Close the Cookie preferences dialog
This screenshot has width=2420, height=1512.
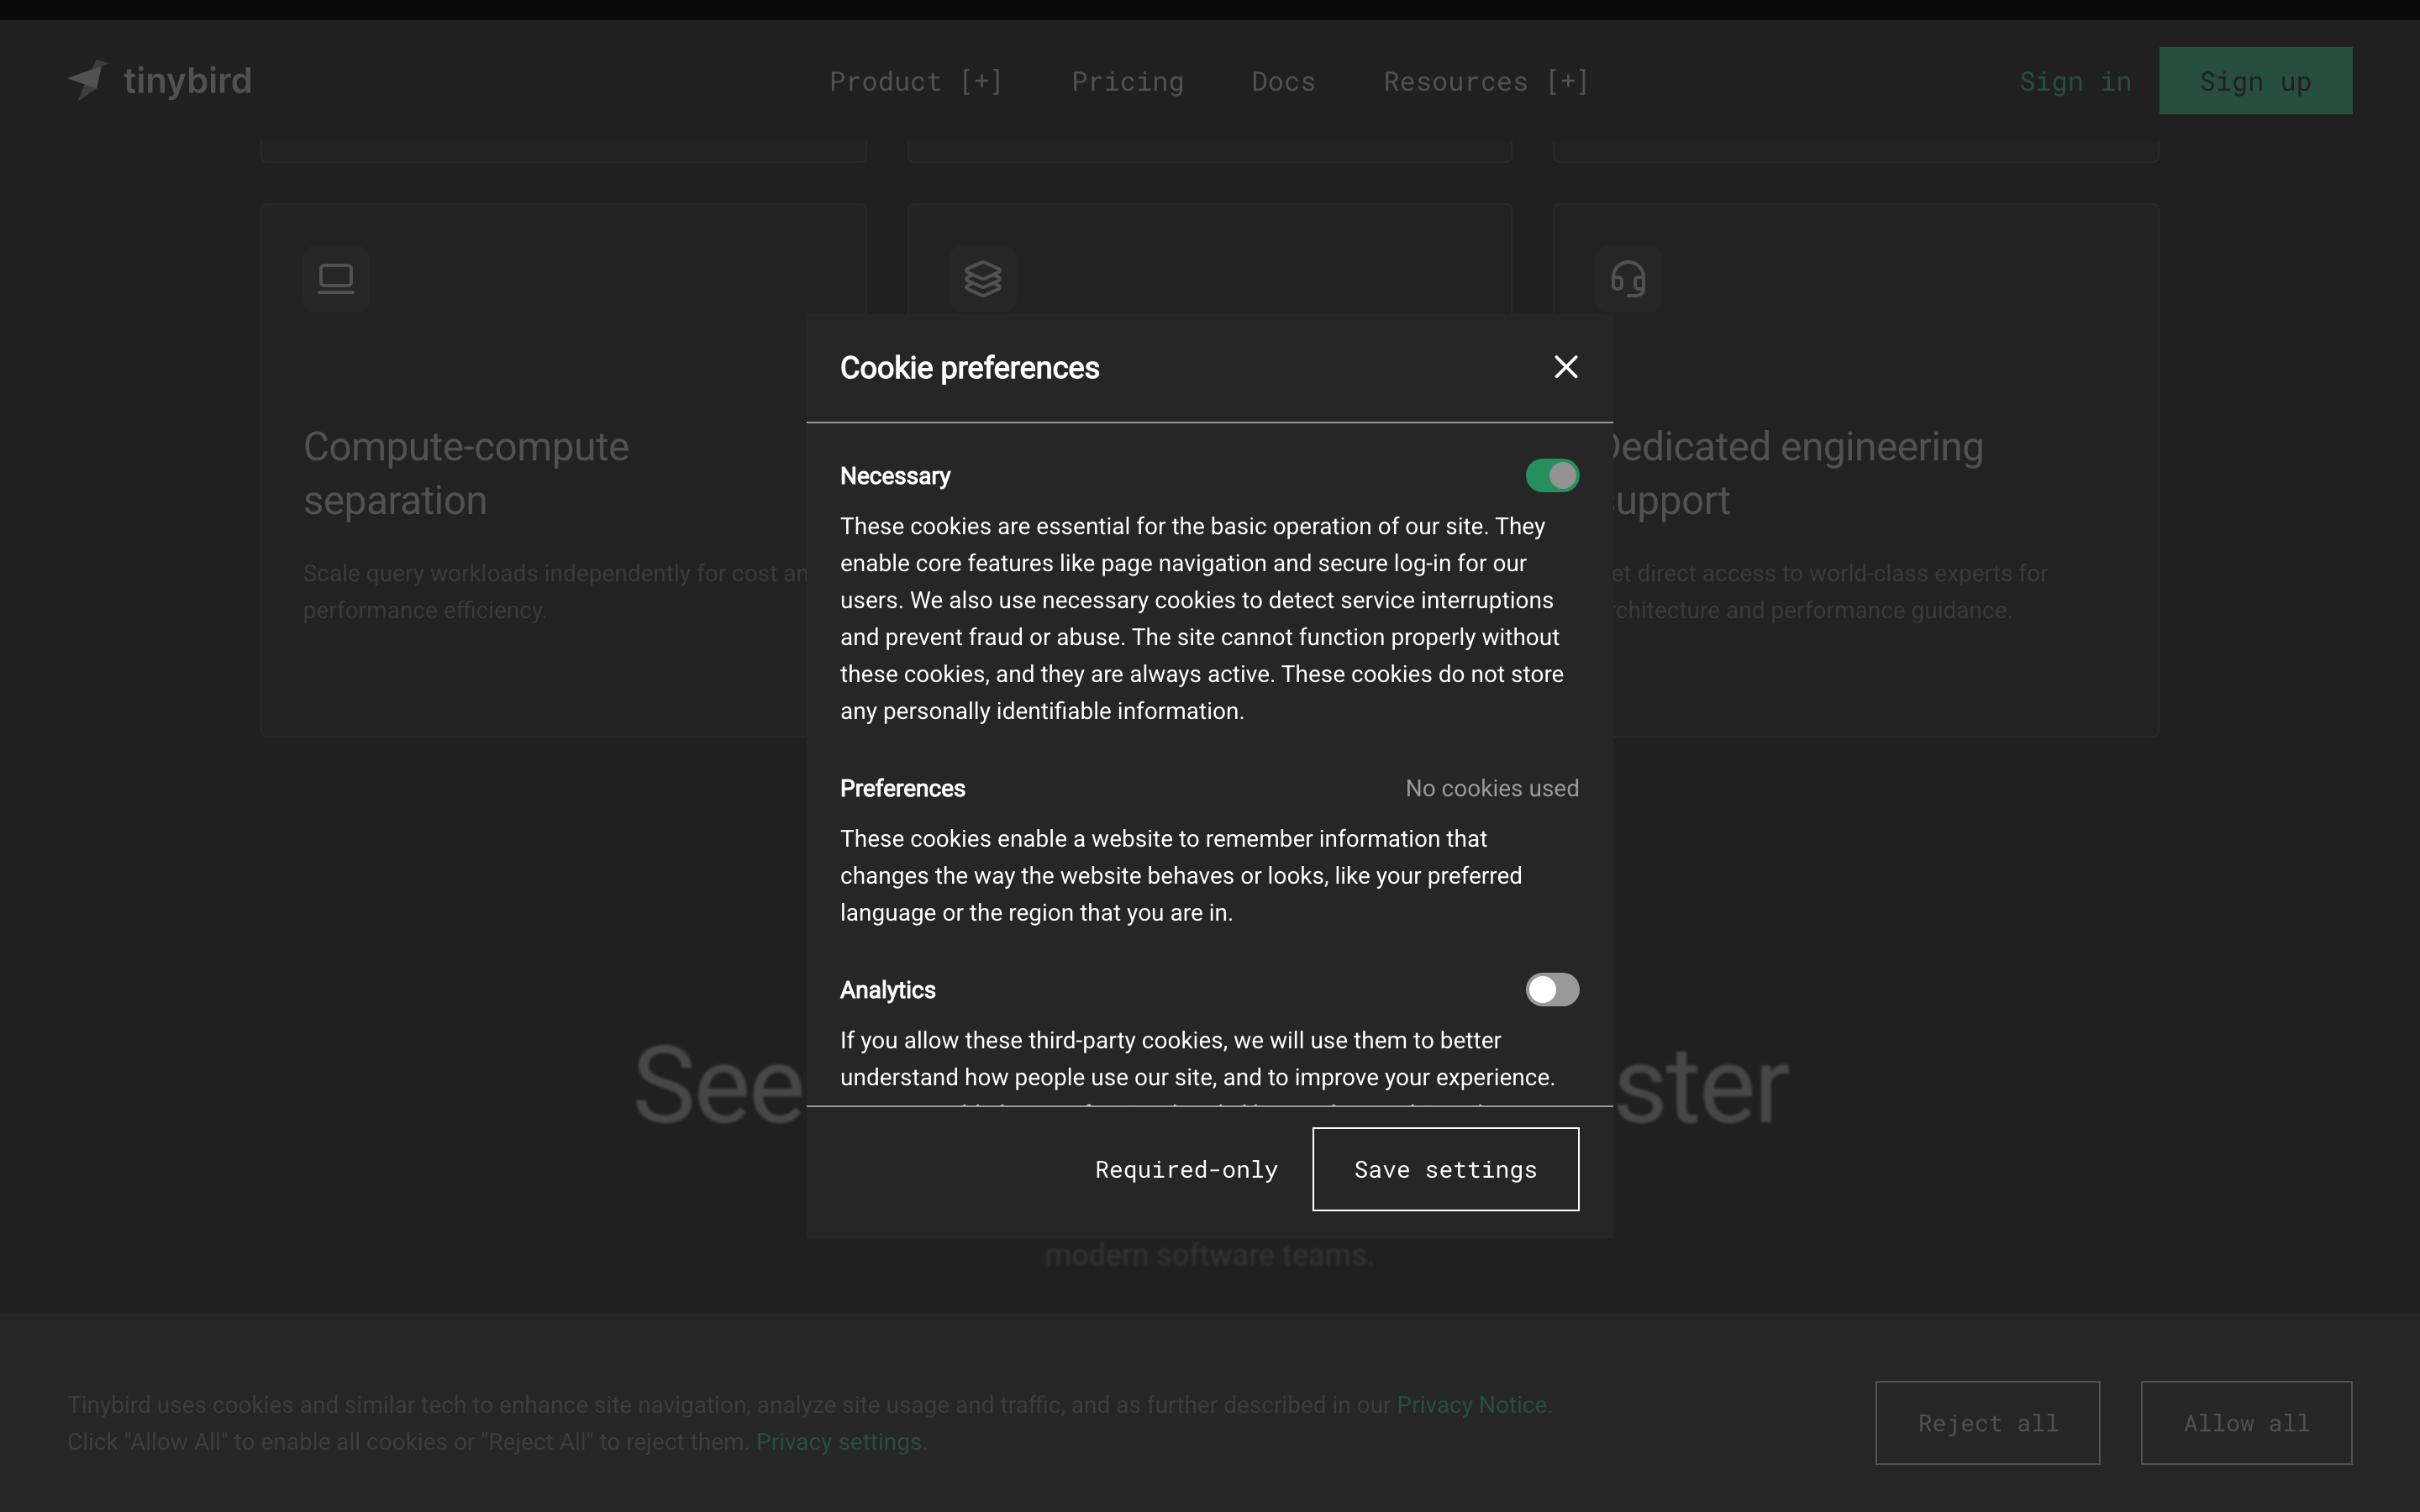(1566, 367)
